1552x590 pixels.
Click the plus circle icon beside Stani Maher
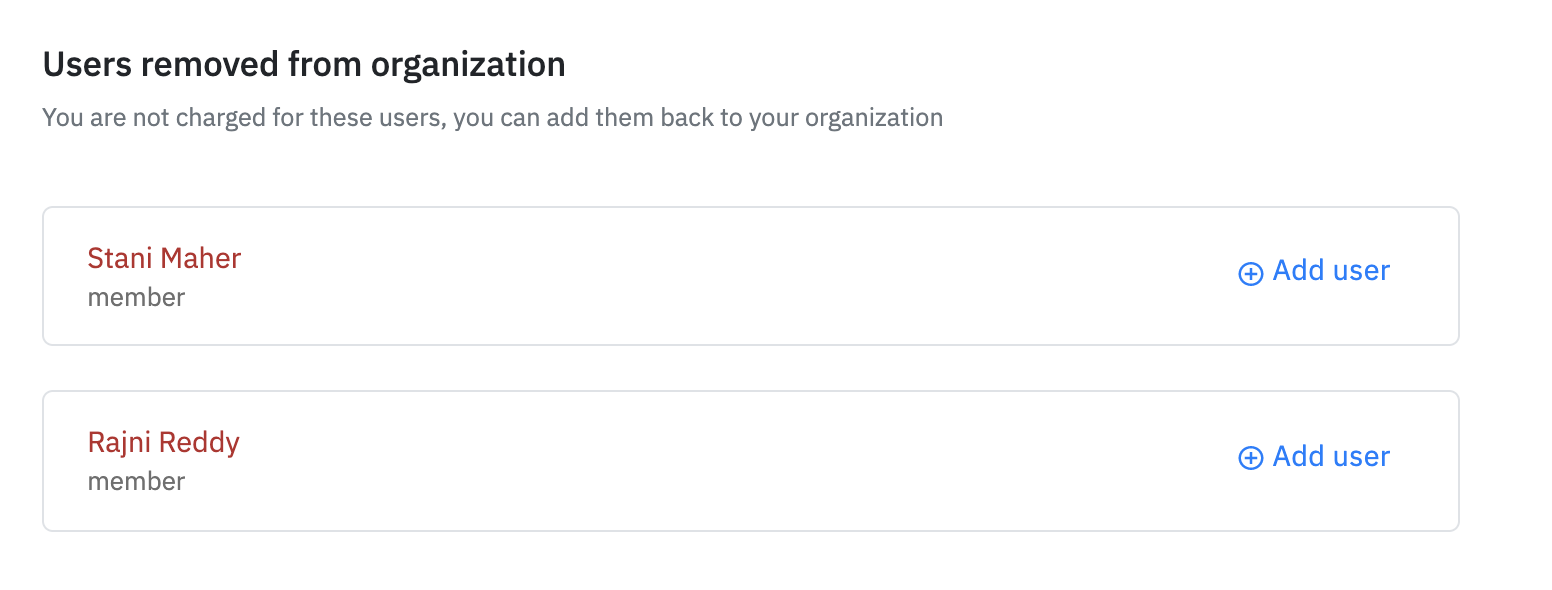1250,274
